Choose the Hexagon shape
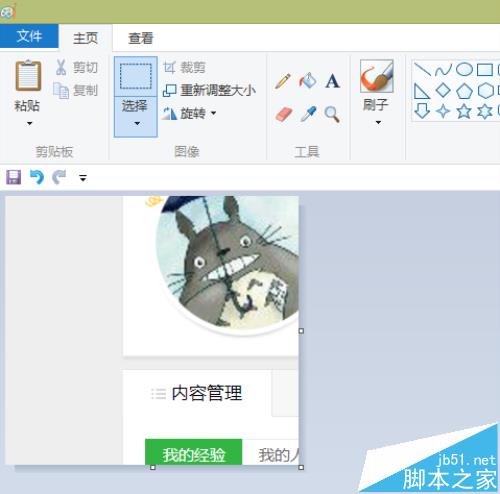This screenshot has height=494, width=500. (x=485, y=91)
